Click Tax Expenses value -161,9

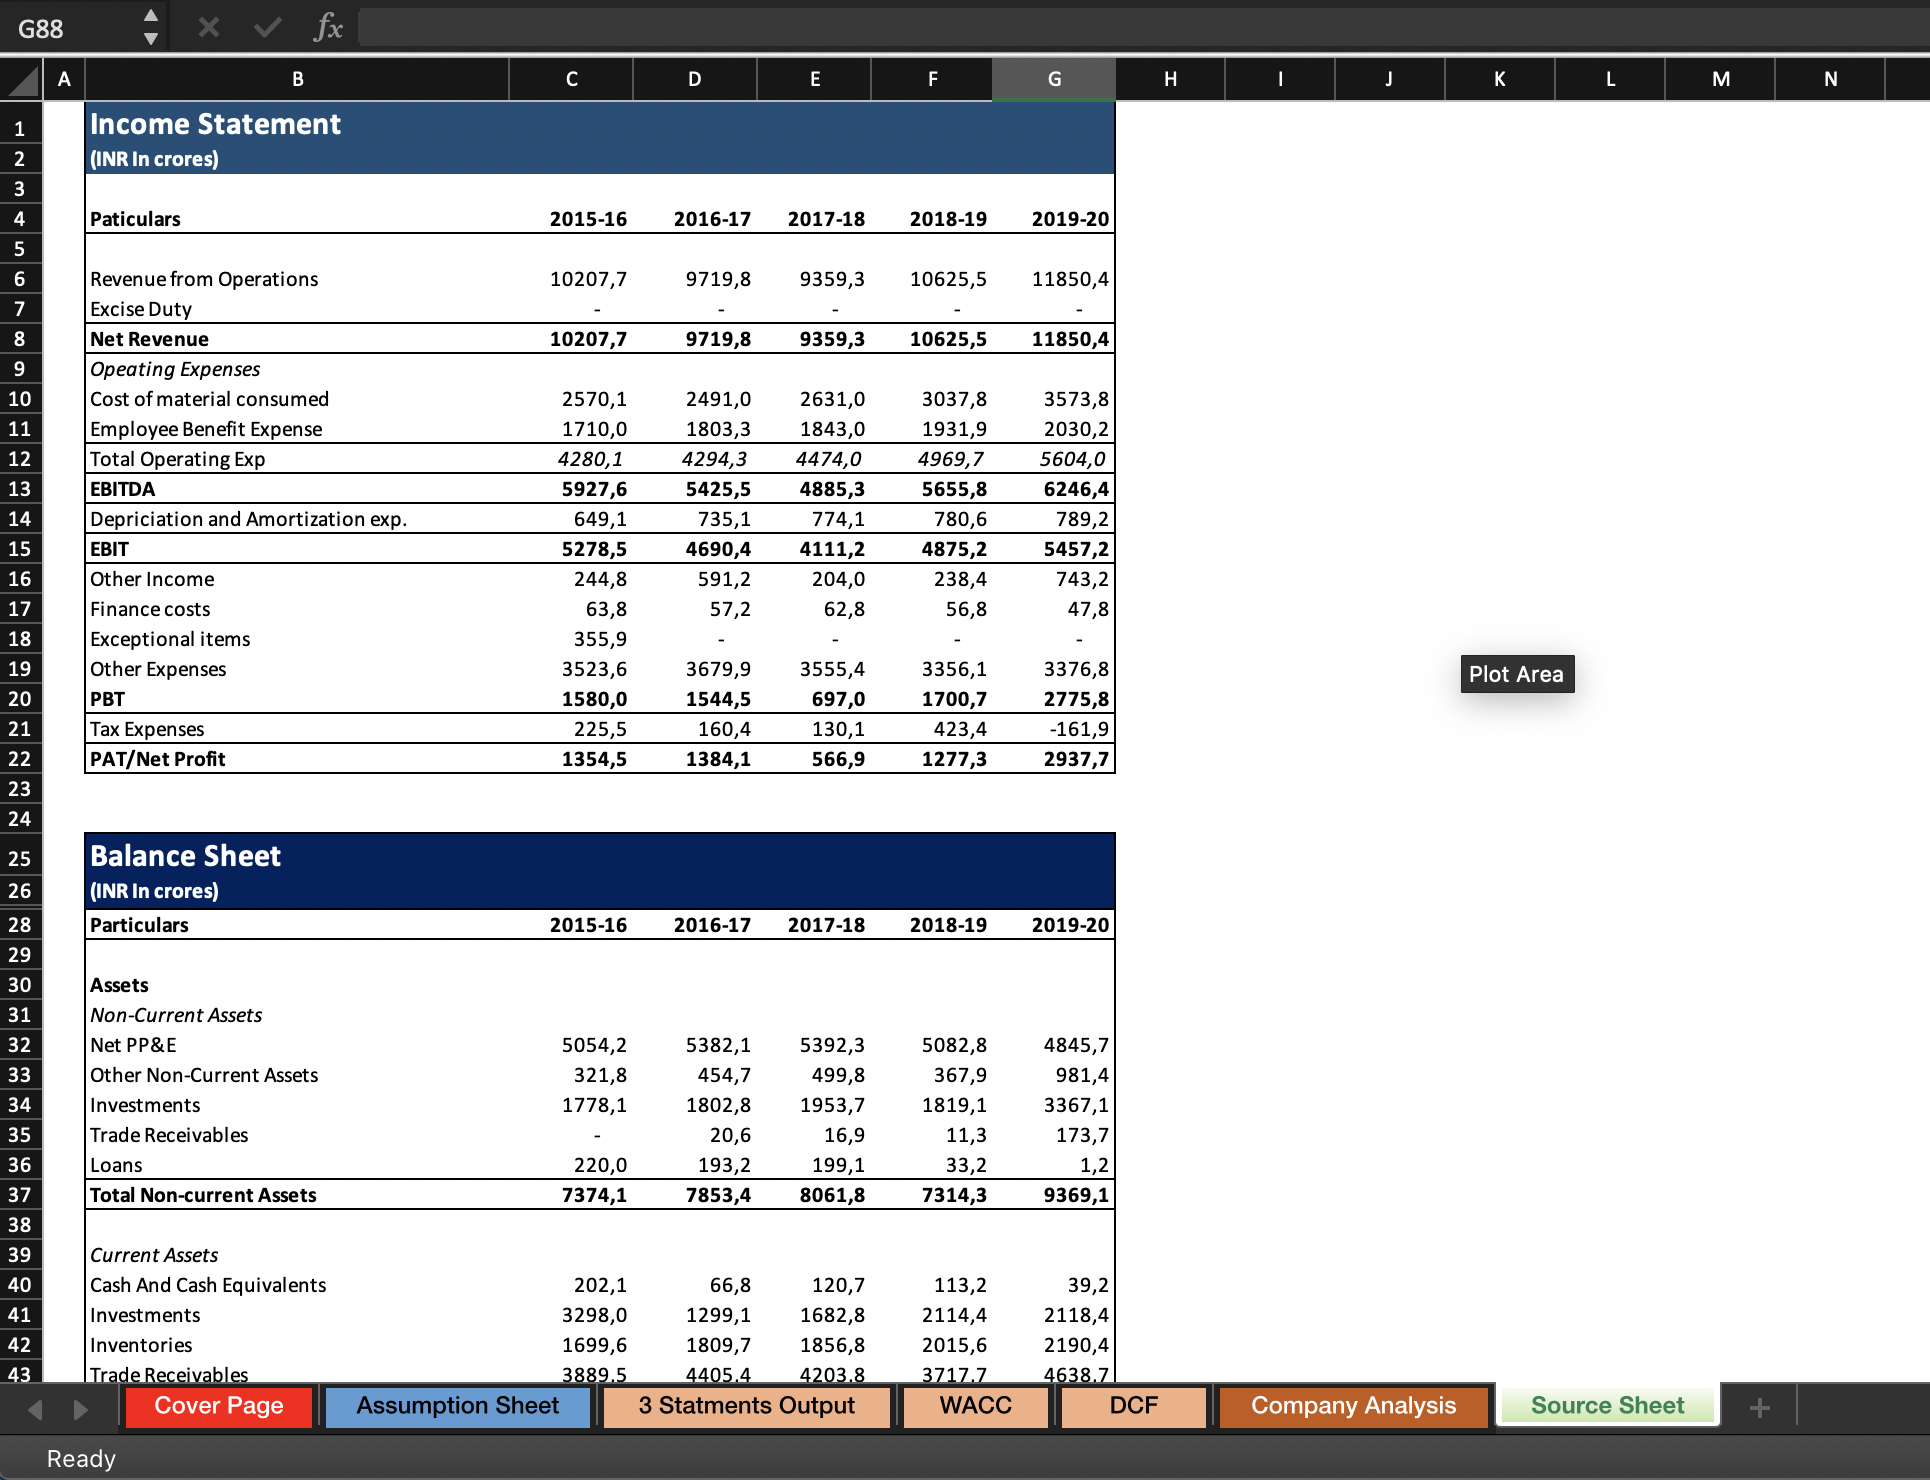(1079, 729)
